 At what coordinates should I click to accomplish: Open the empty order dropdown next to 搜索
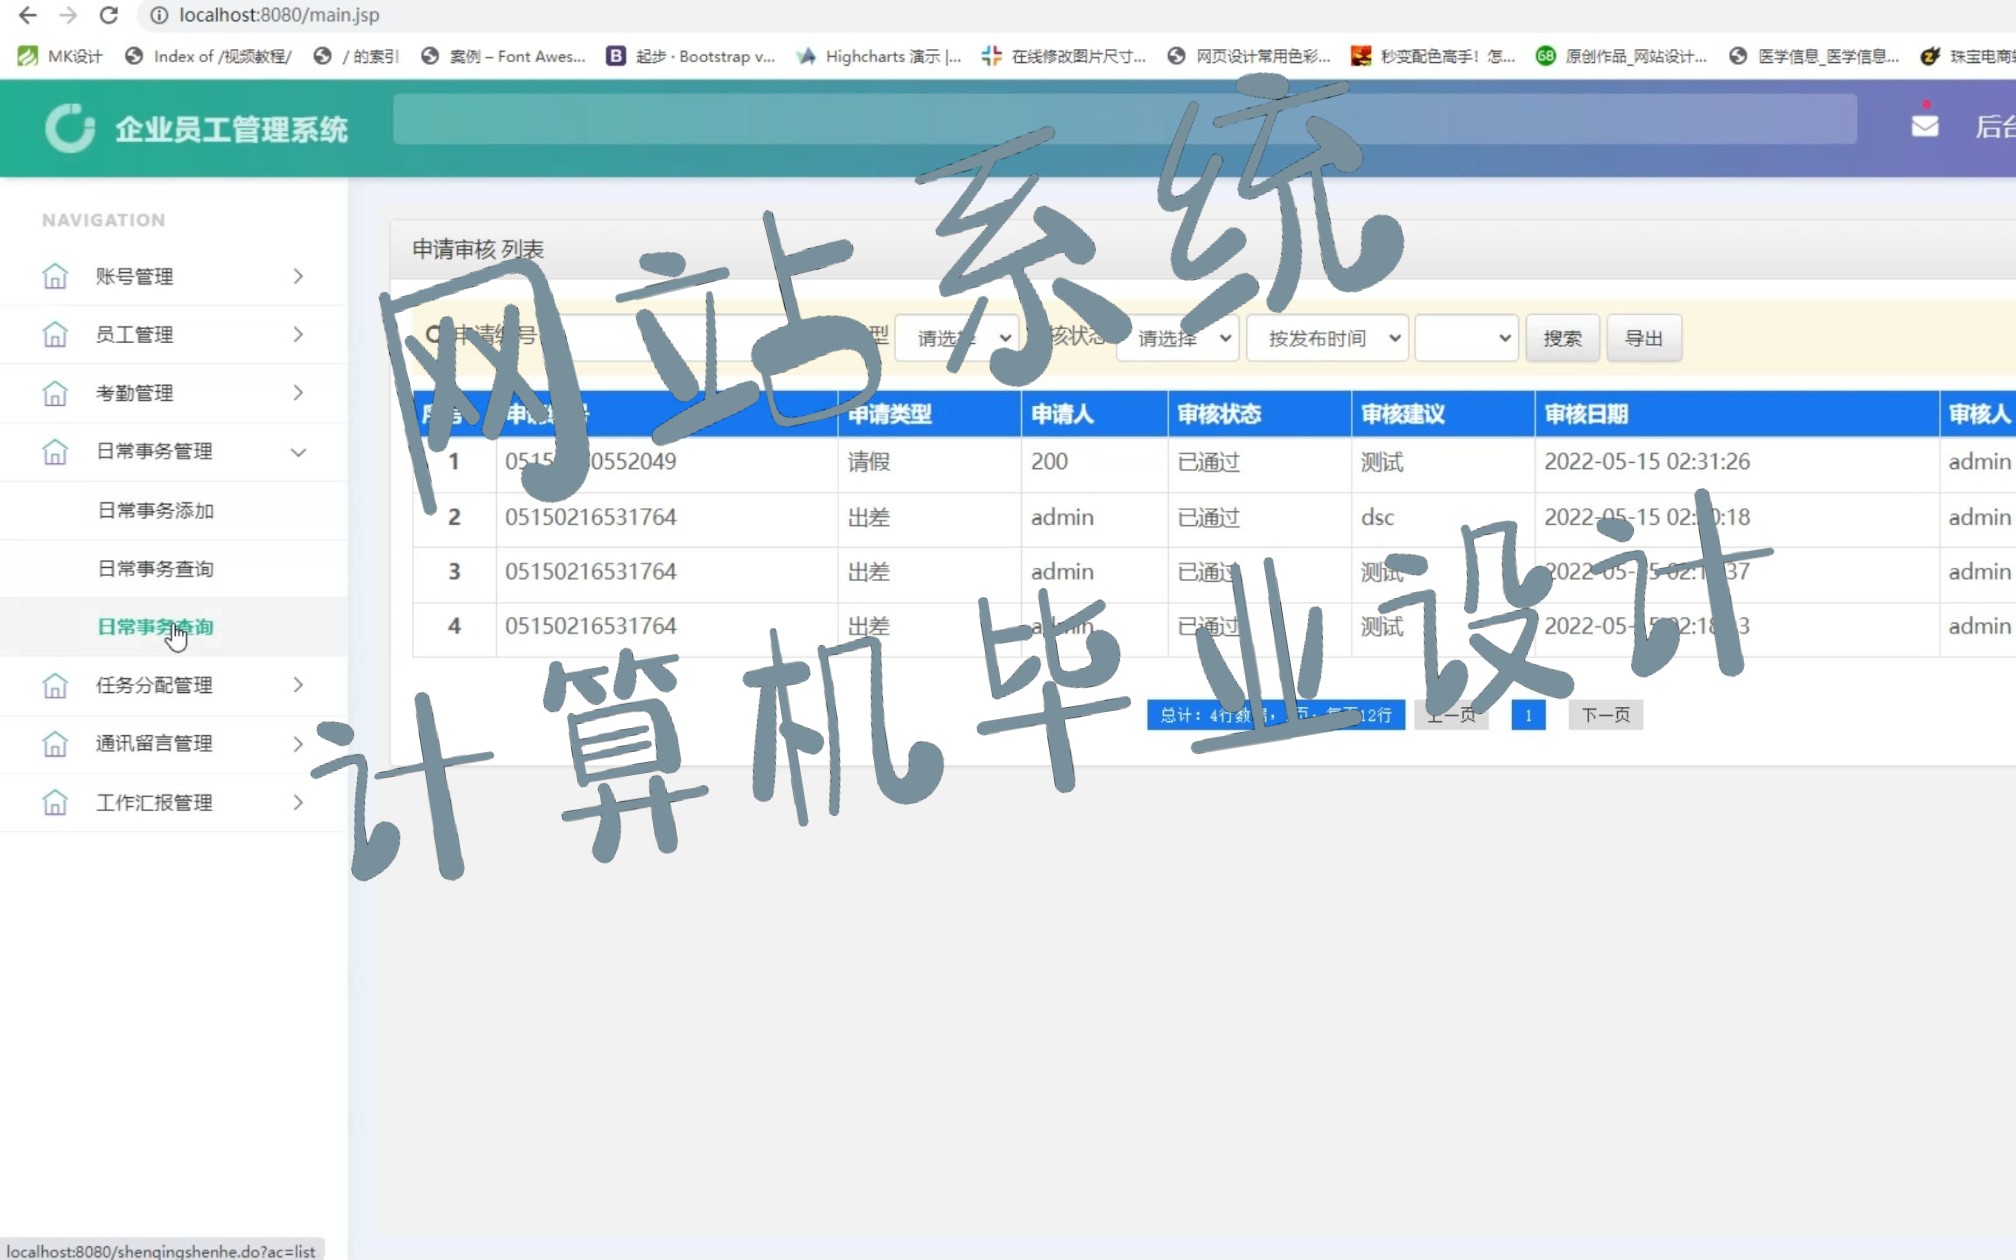coord(1466,338)
